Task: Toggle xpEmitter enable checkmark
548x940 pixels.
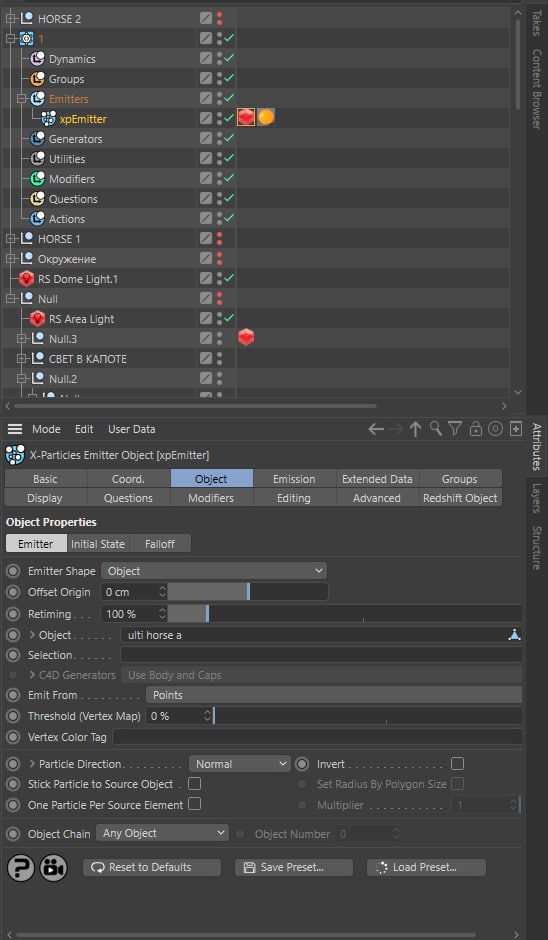Action: pyautogui.click(x=229, y=118)
